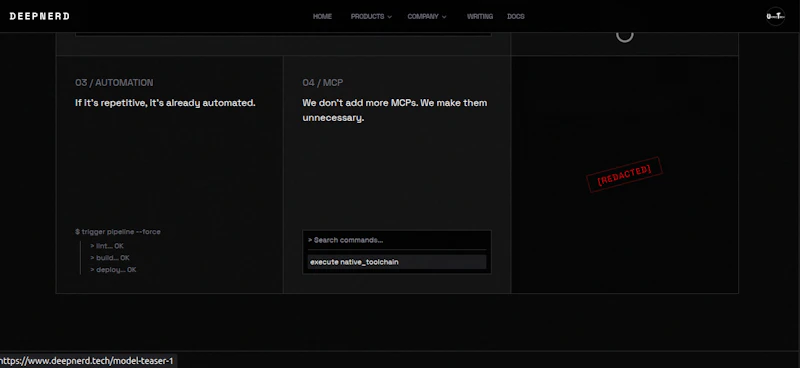800x368 pixels.
Task: Open the Home menu item
Action: (322, 16)
